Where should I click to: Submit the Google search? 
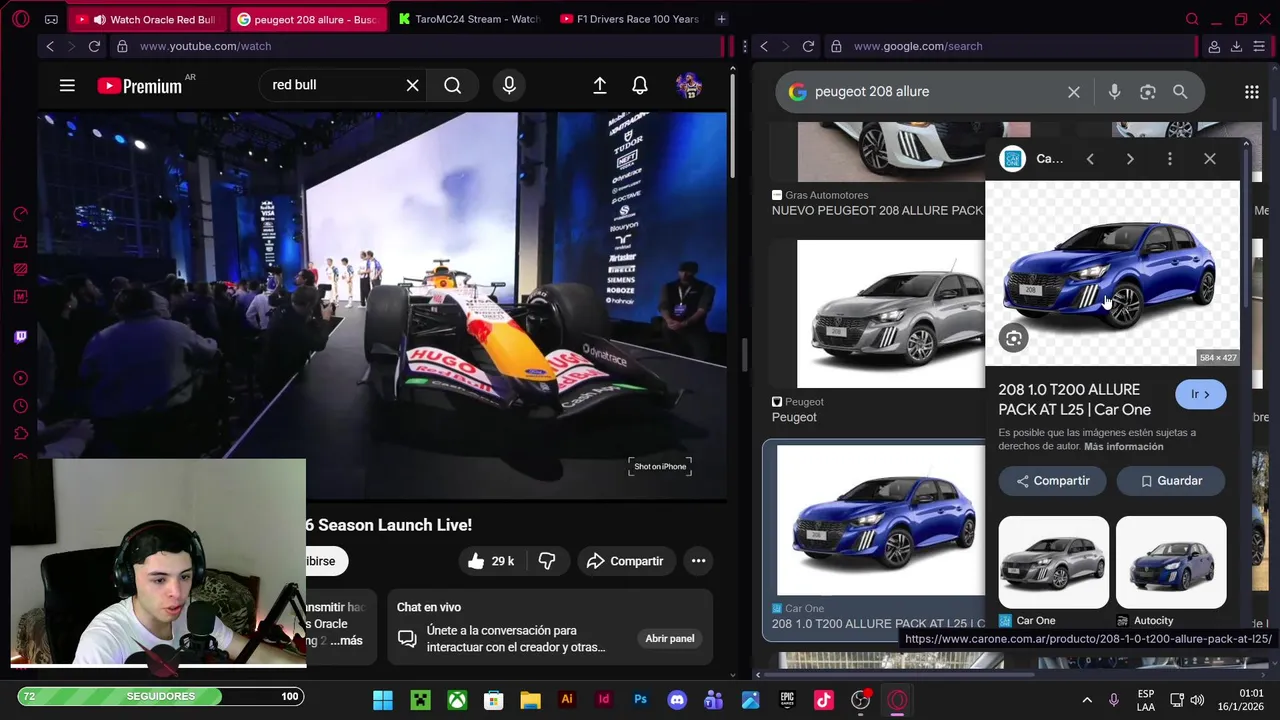[x=1180, y=92]
